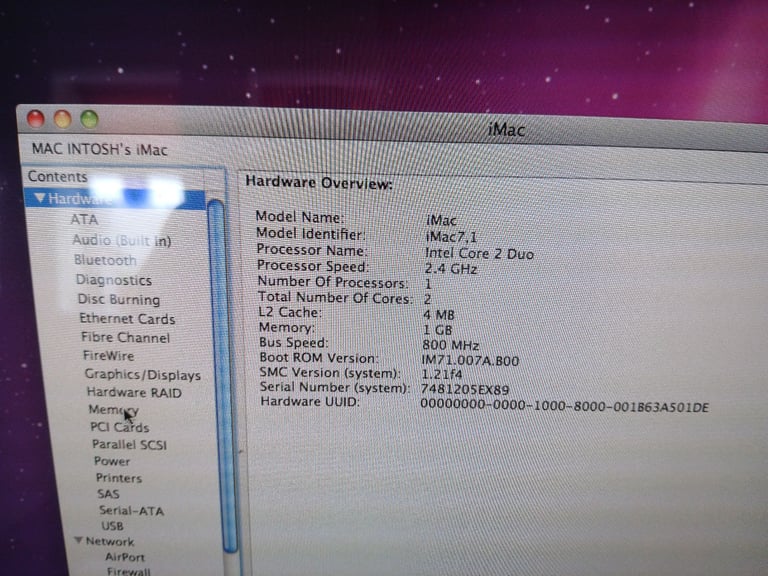The width and height of the screenshot is (768, 576).
Task: Click the Number Of Processors label
Action: point(333,282)
